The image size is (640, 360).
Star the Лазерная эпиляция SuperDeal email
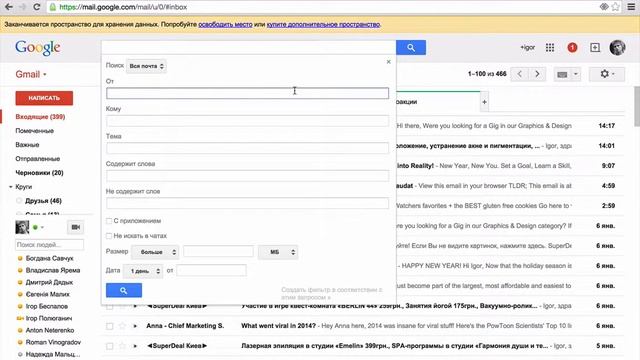(x=122, y=346)
